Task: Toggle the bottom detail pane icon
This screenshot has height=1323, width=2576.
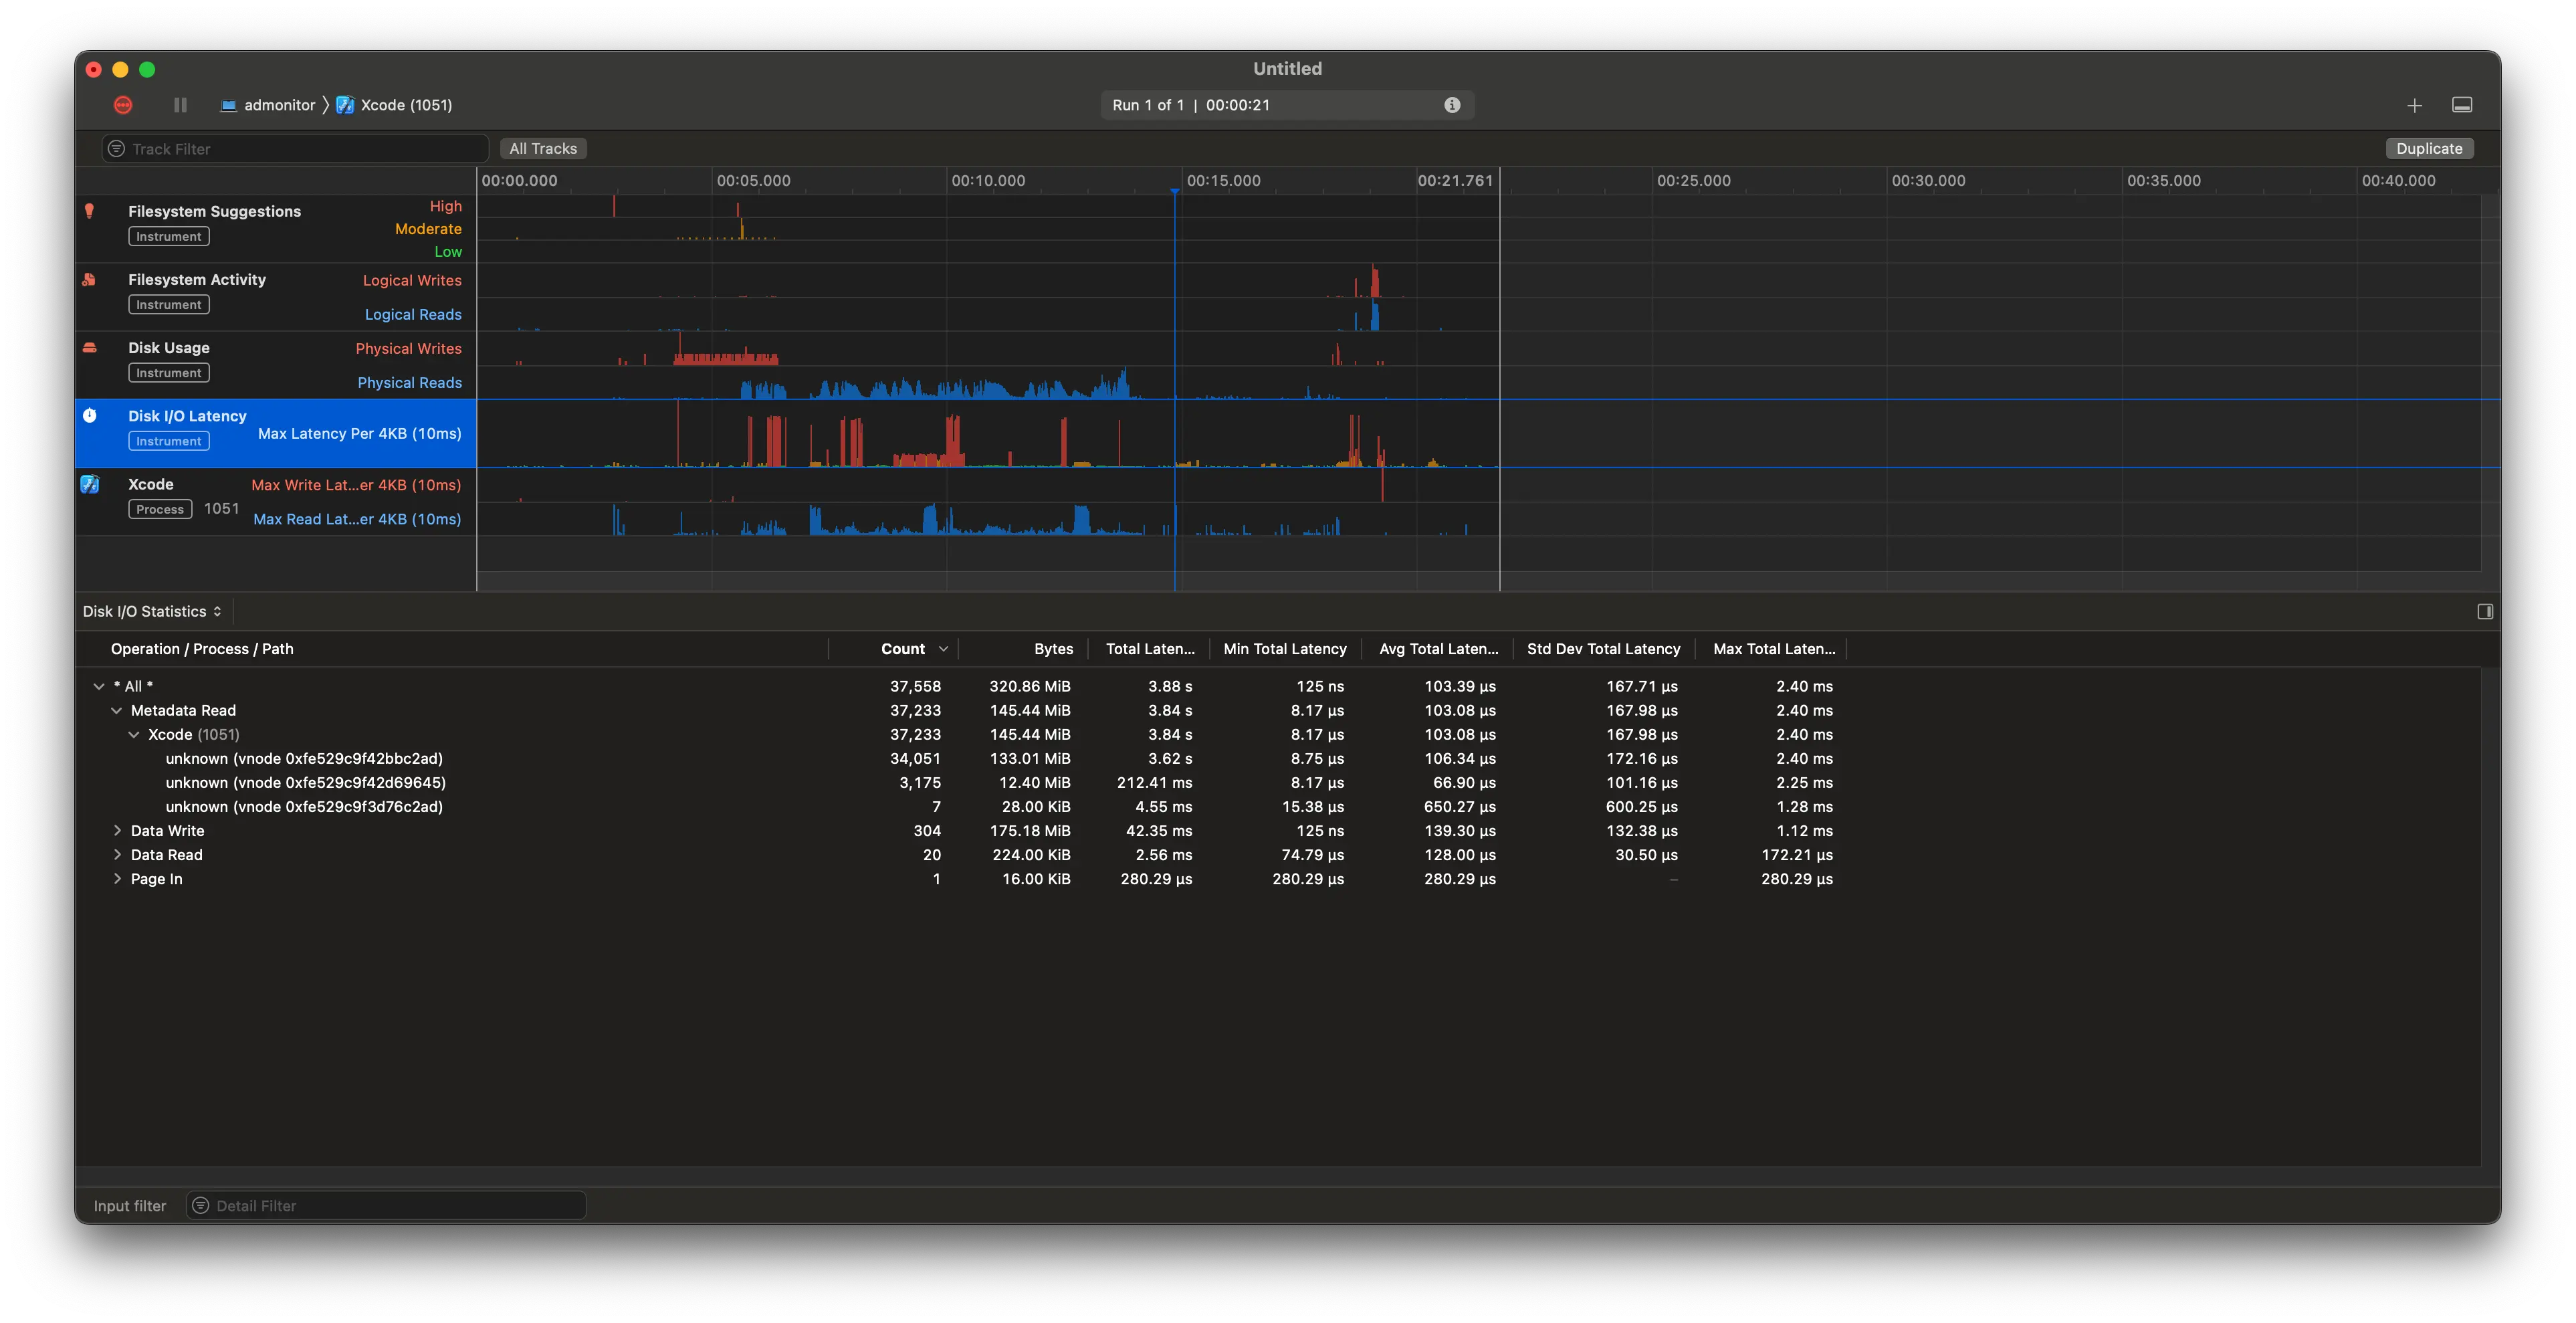Action: (2462, 105)
